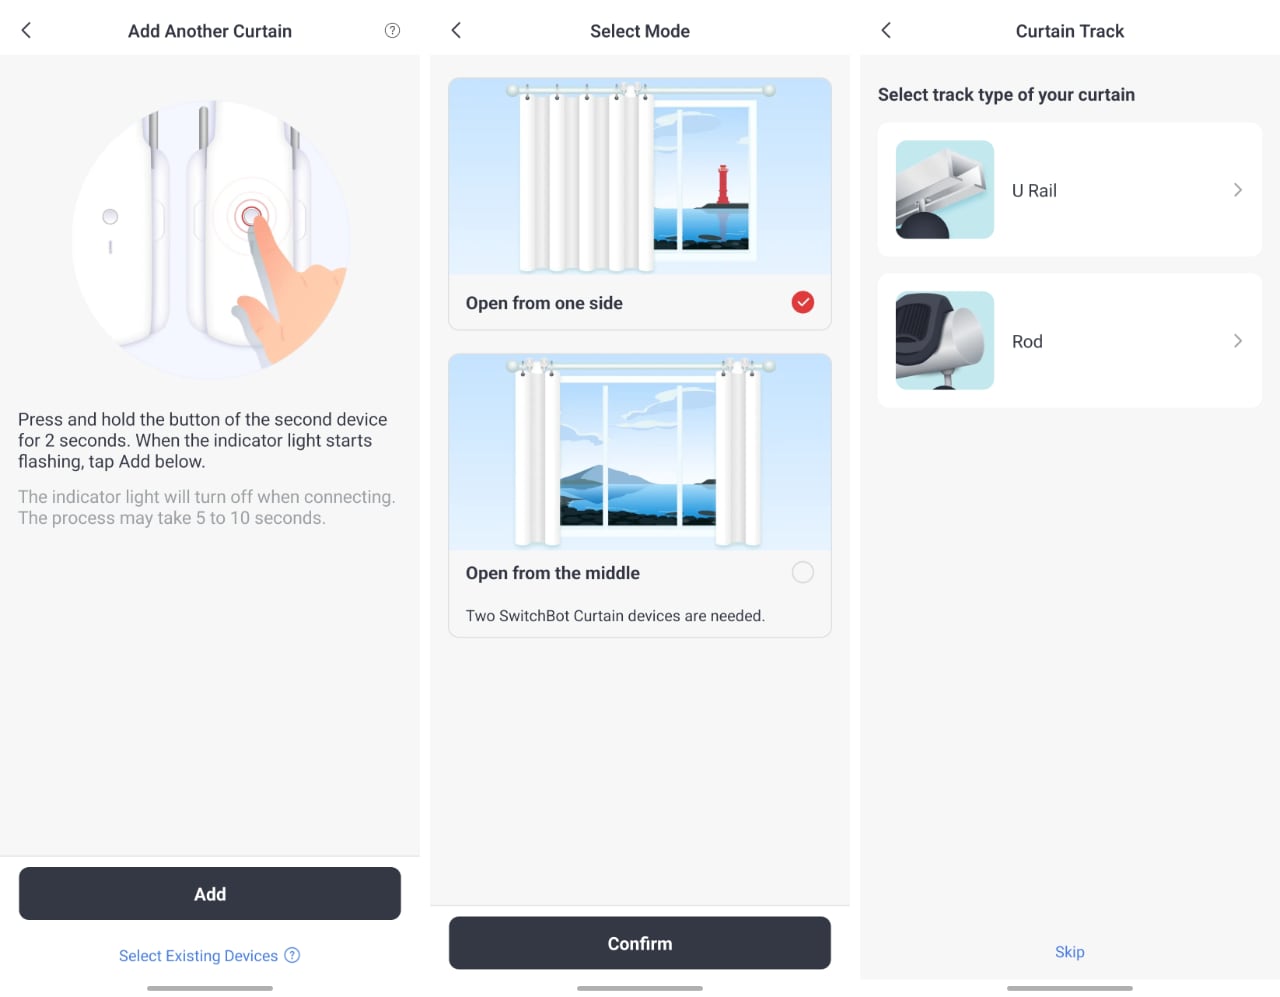Tap the Open from the middle label
The height and width of the screenshot is (997, 1280).
coord(553,573)
